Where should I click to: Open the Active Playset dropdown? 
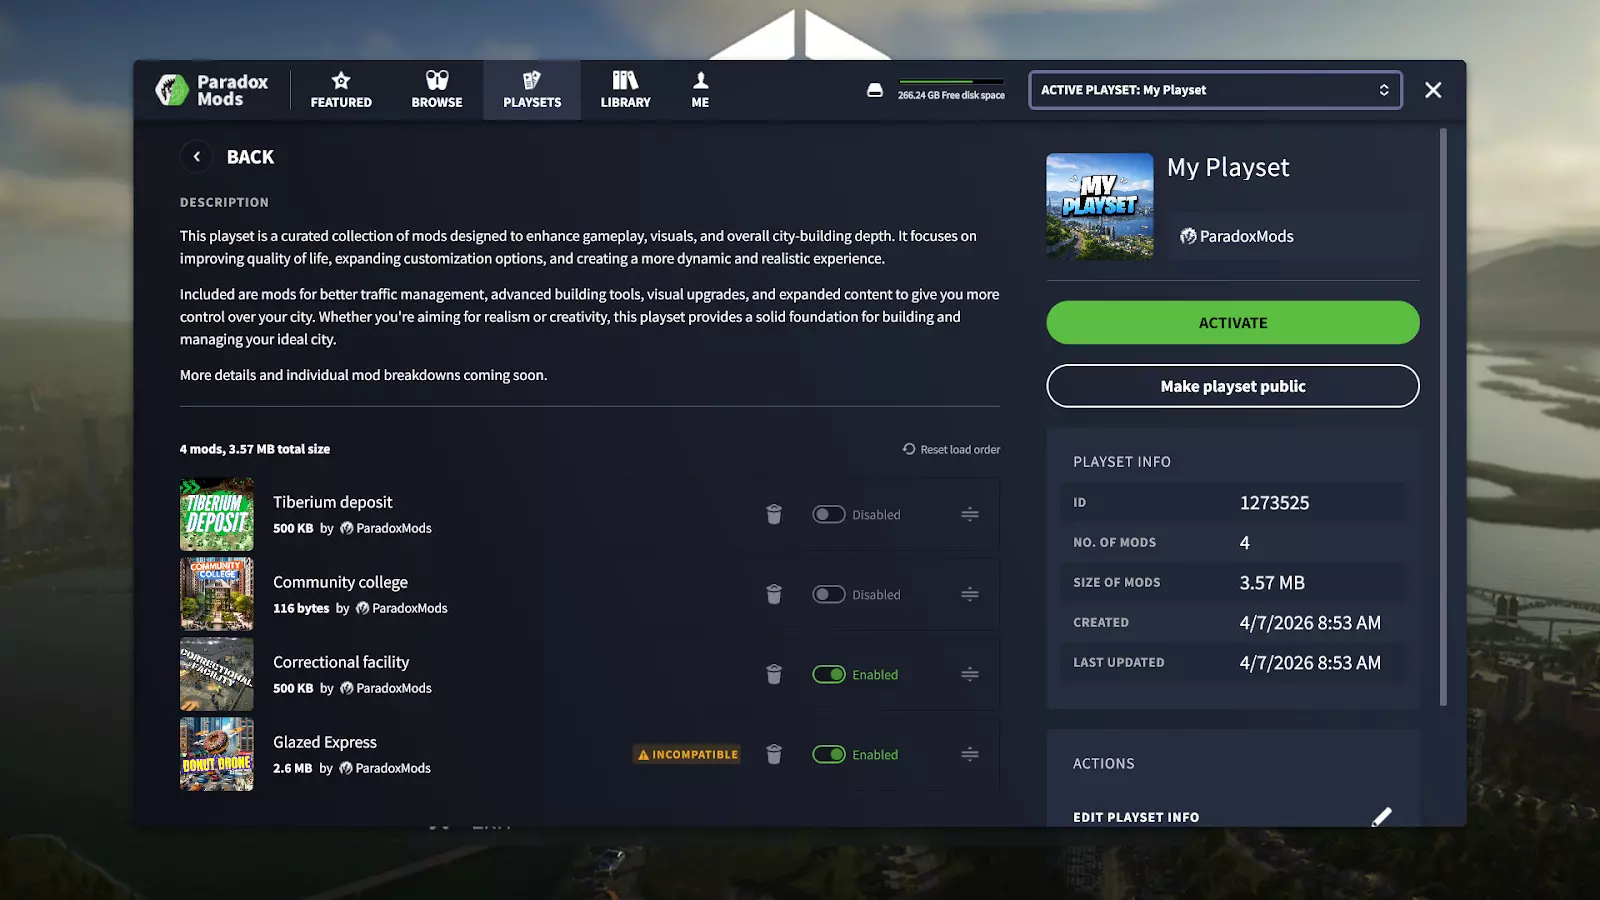click(x=1215, y=90)
